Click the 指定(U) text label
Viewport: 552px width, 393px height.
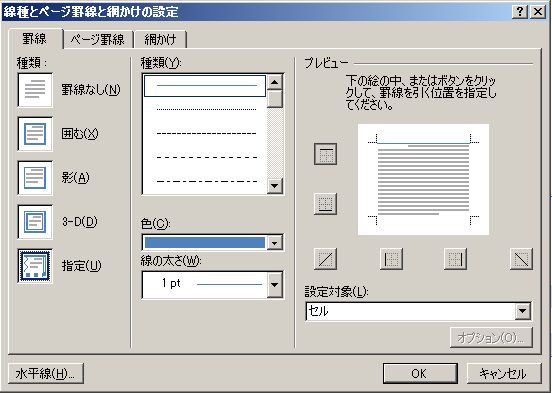pyautogui.click(x=81, y=266)
